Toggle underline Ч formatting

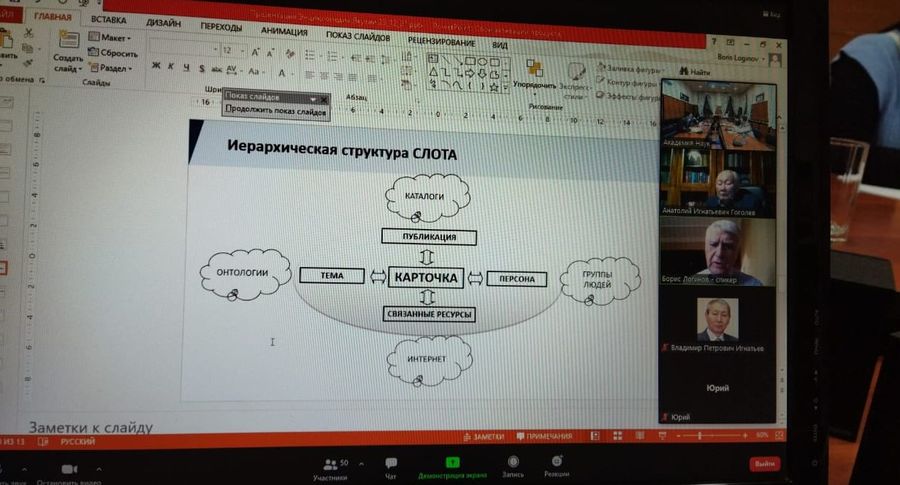point(186,68)
